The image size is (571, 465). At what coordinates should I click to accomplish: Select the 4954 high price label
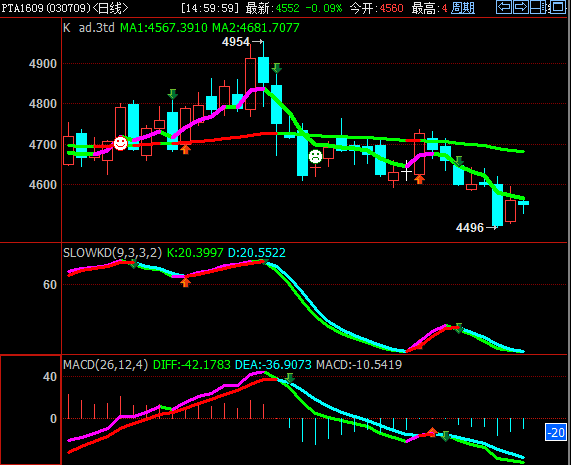[236, 42]
